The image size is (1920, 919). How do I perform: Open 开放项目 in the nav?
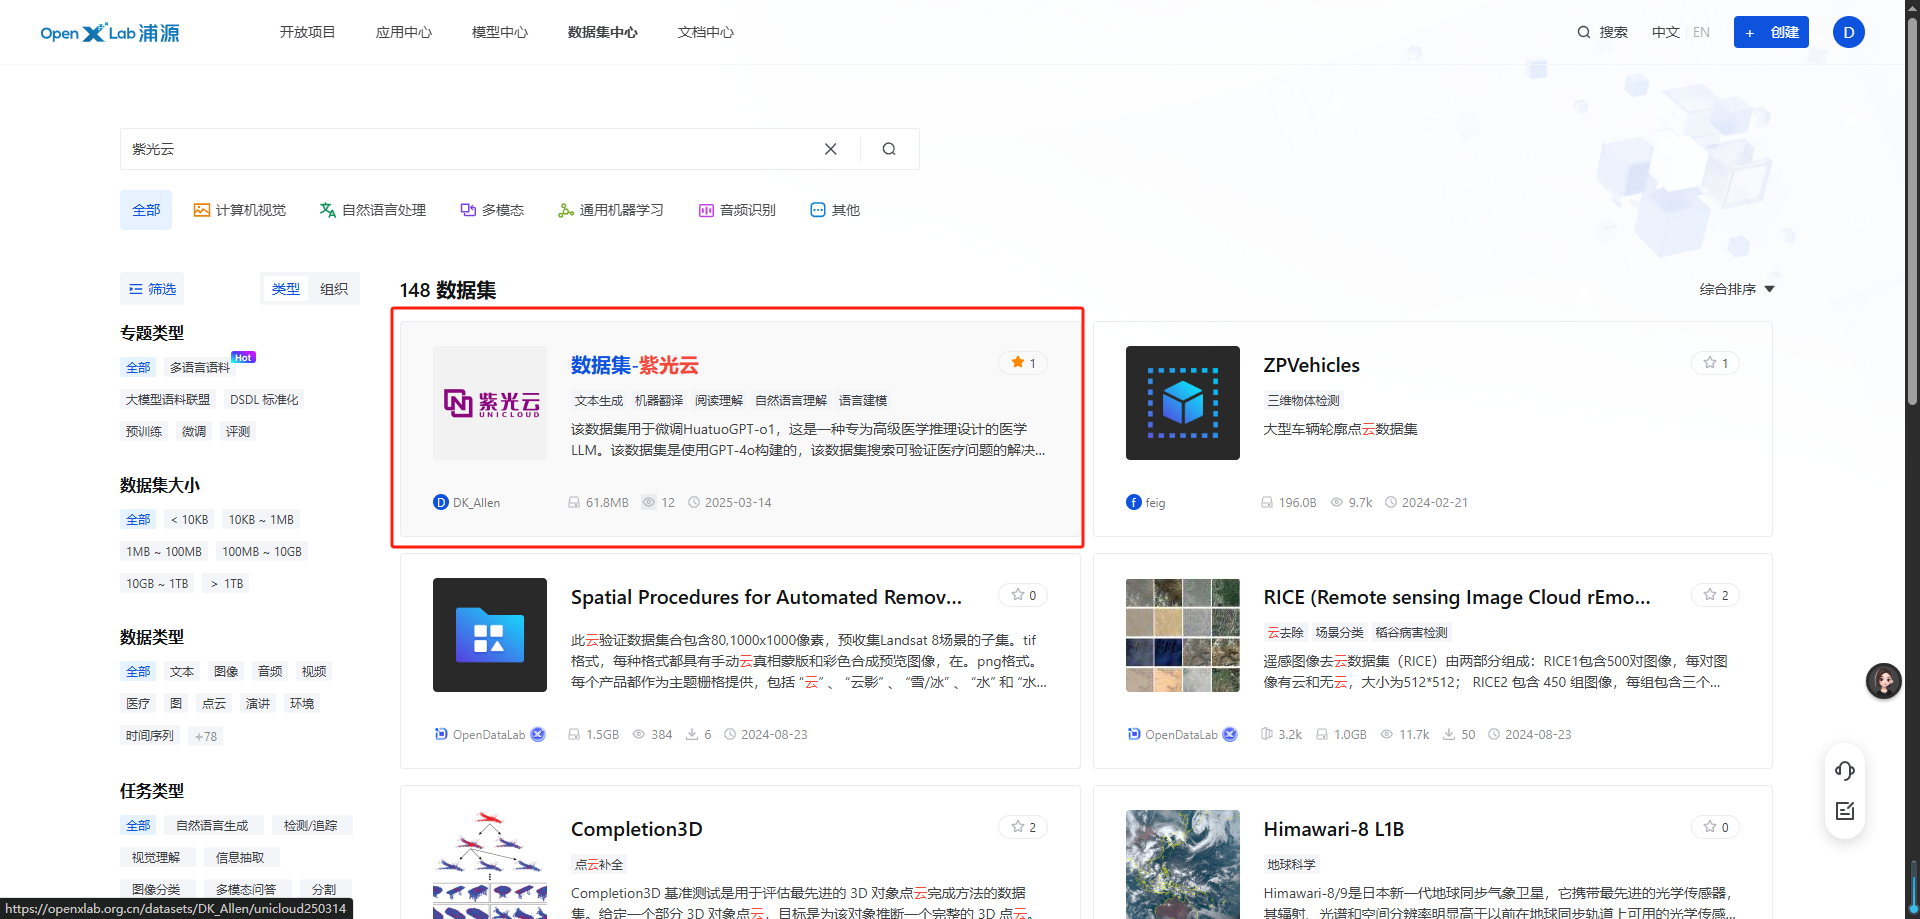308,32
